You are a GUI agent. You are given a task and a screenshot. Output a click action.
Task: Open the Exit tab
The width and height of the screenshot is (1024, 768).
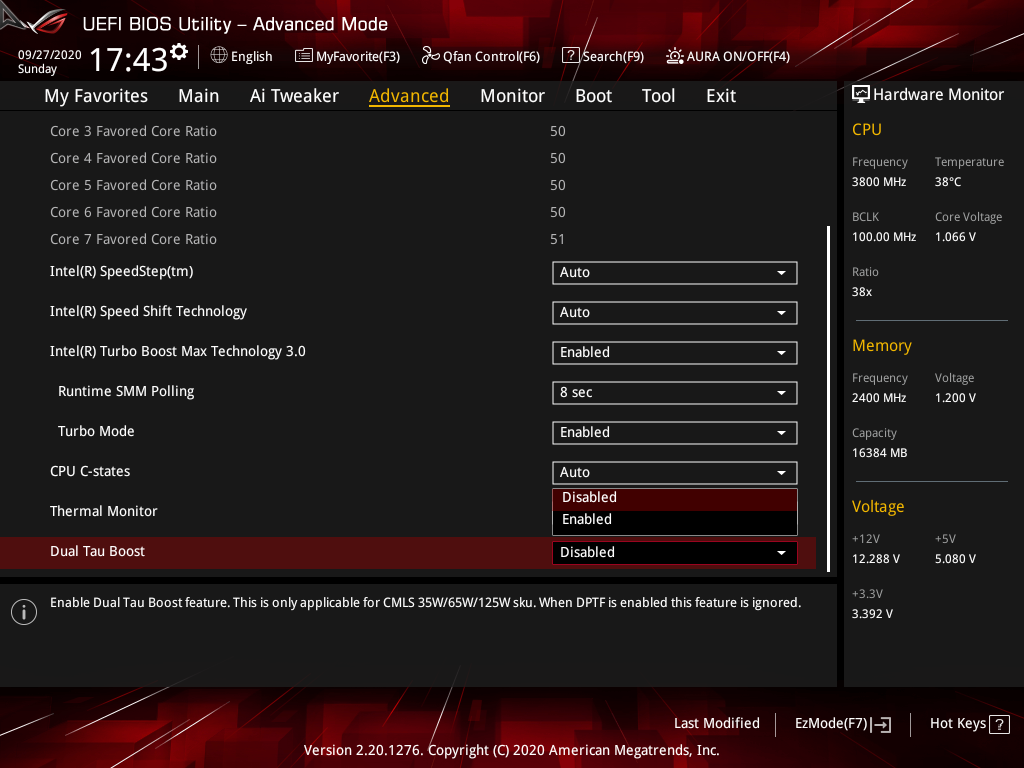(x=721, y=96)
